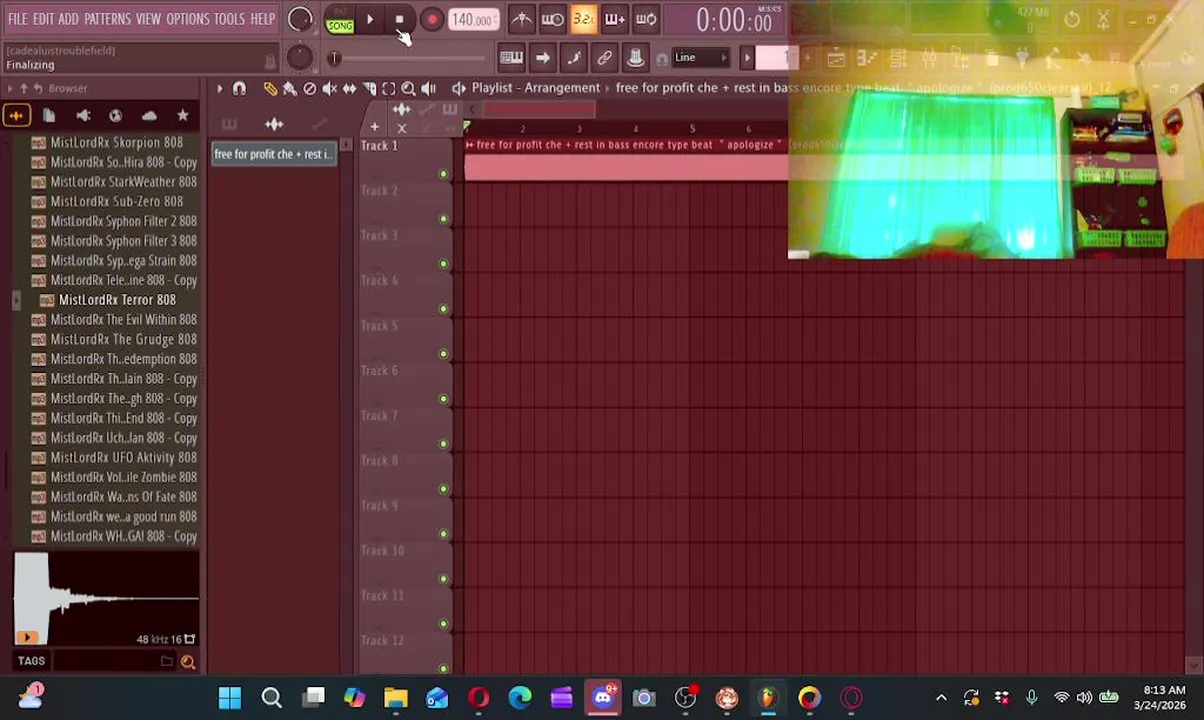Select the Draw pencil tool in playlist toolbar
The image size is (1204, 720).
click(x=270, y=89)
